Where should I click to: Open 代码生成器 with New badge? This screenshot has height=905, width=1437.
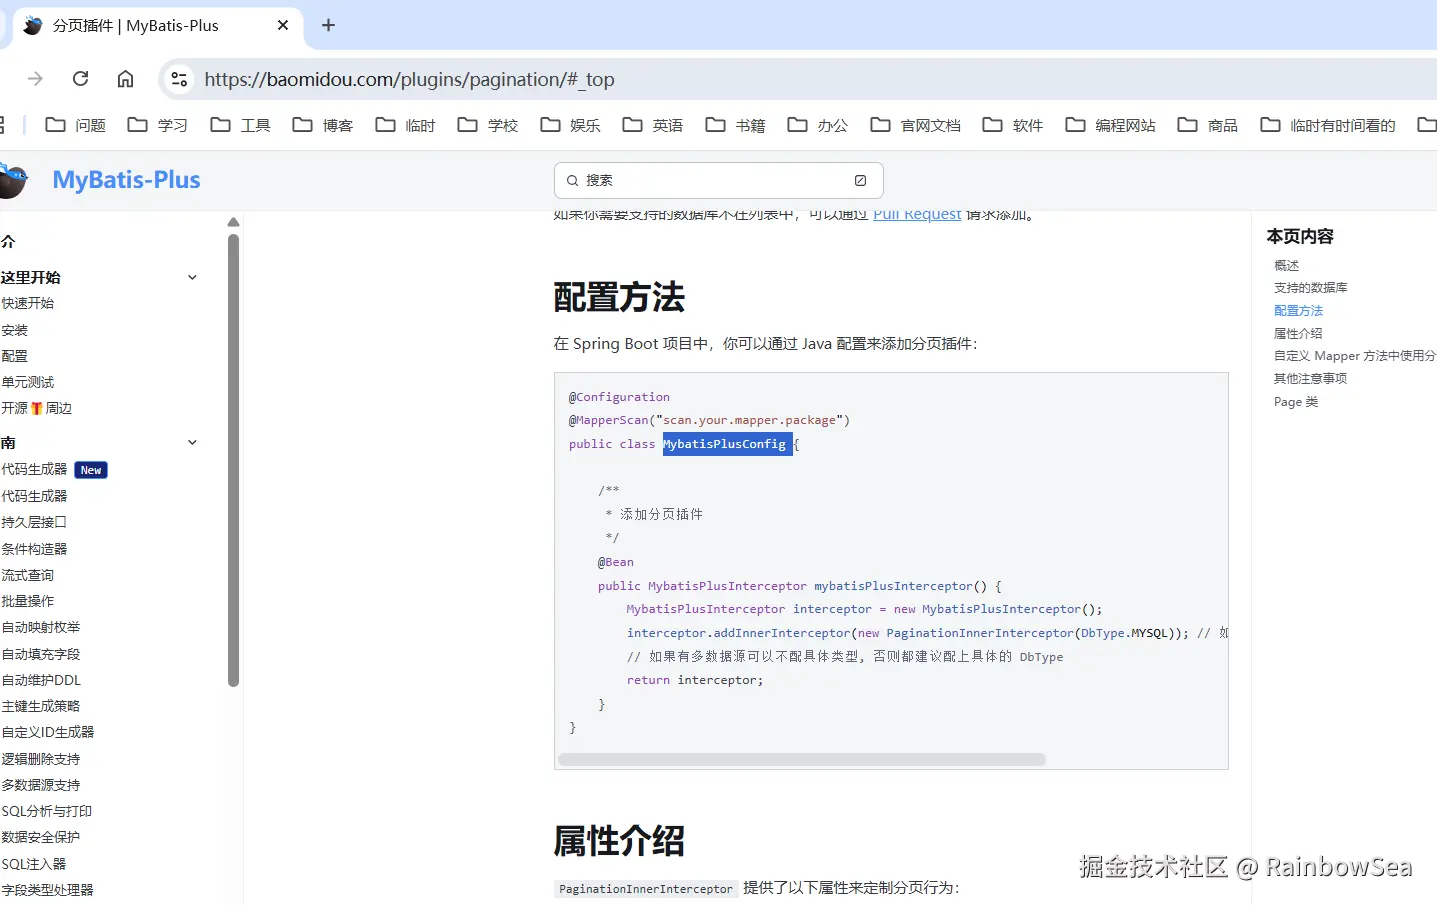point(54,469)
